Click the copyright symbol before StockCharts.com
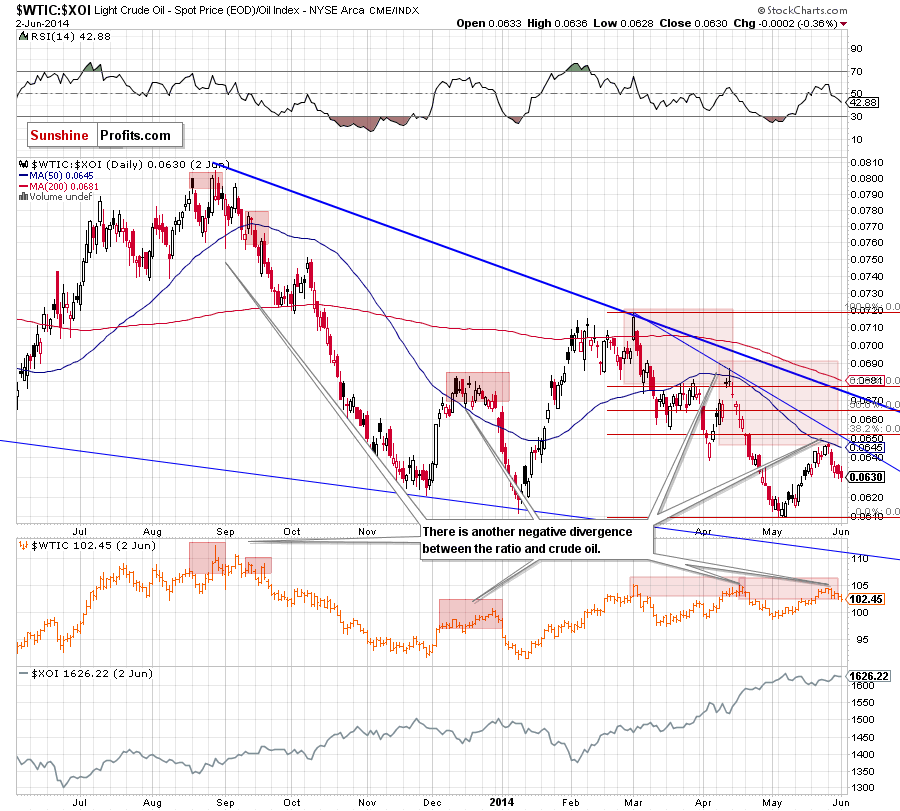This screenshot has height=811, width=900. (x=762, y=10)
